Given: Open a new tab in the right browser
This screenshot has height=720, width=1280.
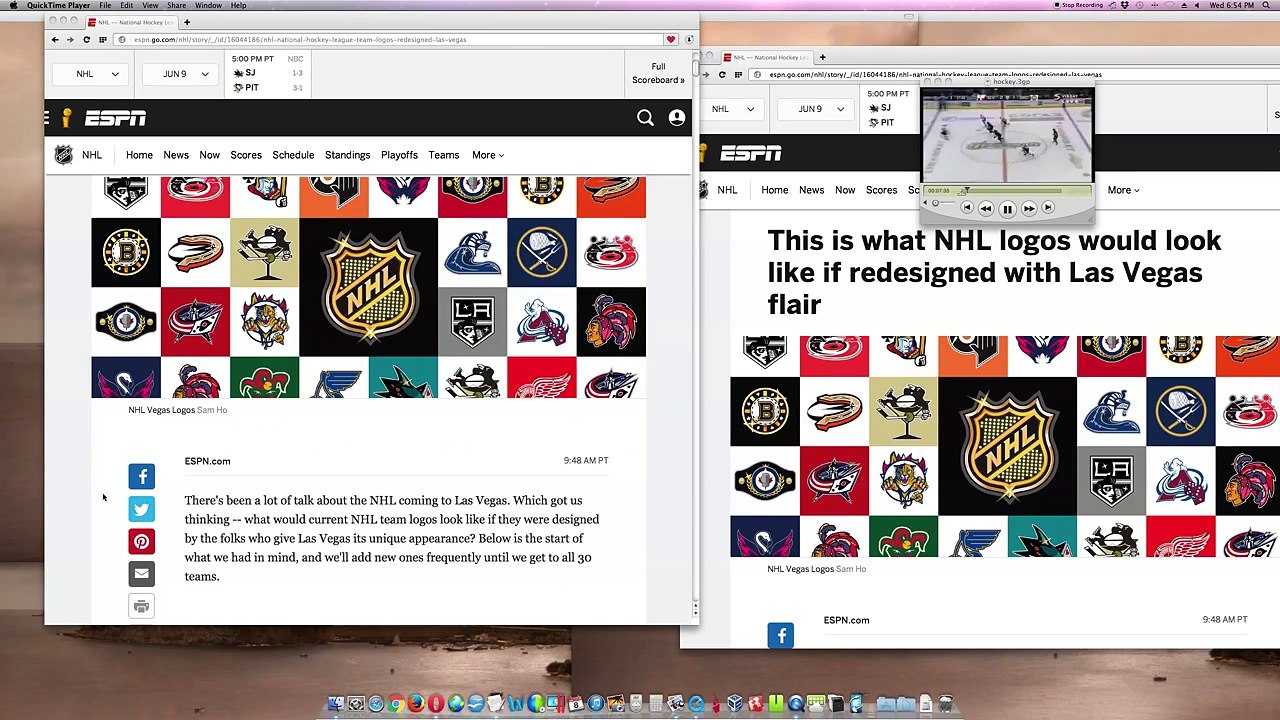Looking at the screenshot, I should point(822,57).
